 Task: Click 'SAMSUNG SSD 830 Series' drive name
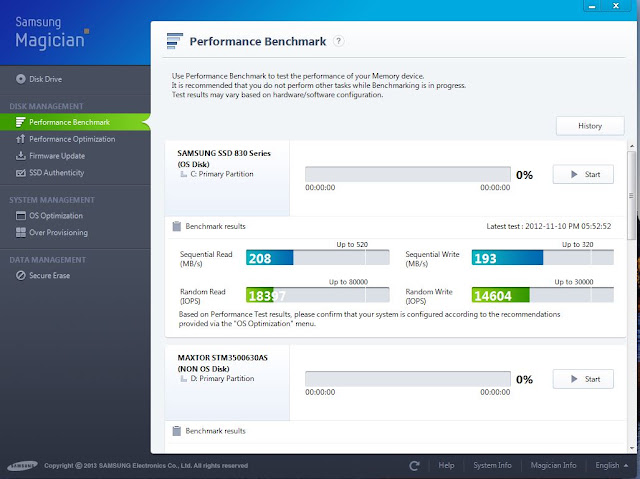coord(224,153)
